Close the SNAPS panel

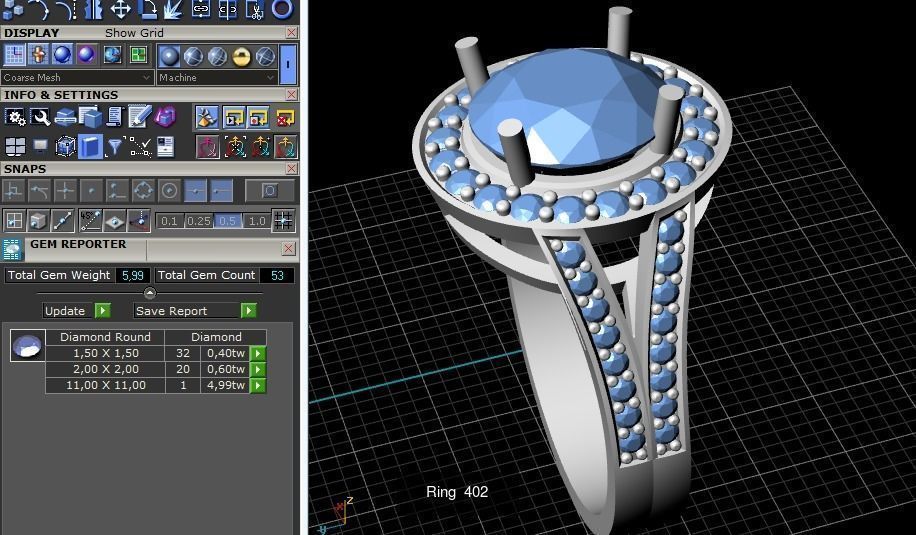(291, 168)
